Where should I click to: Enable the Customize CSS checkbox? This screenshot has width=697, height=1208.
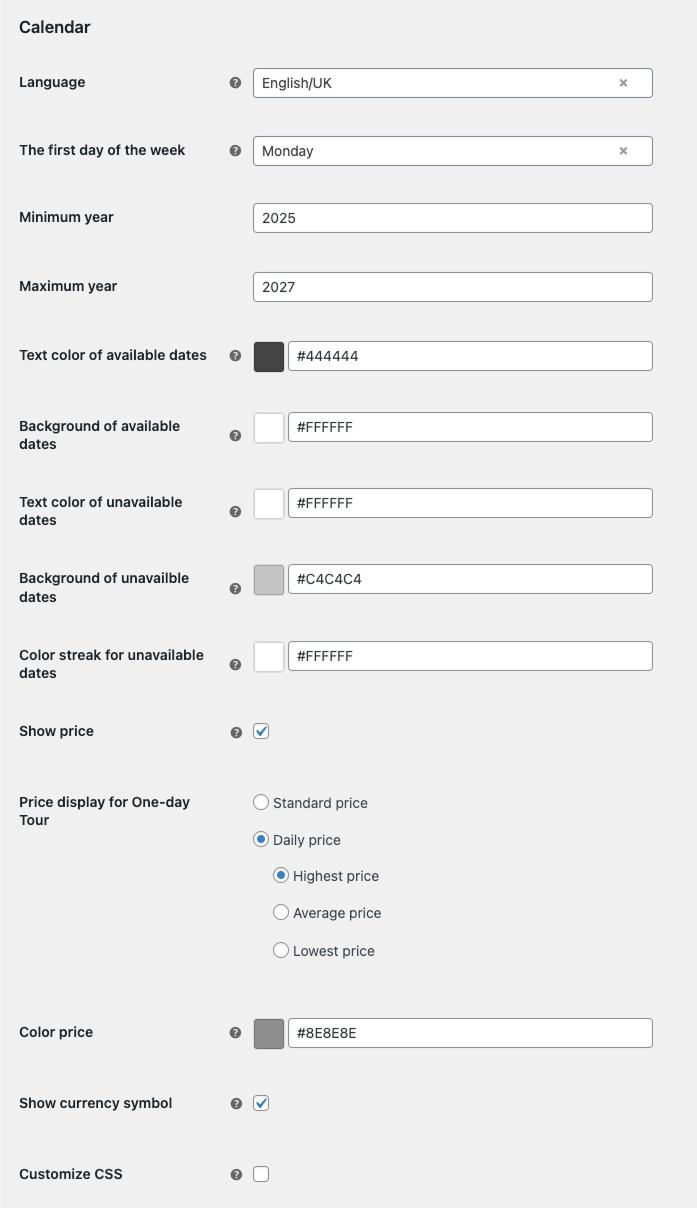click(x=261, y=1174)
